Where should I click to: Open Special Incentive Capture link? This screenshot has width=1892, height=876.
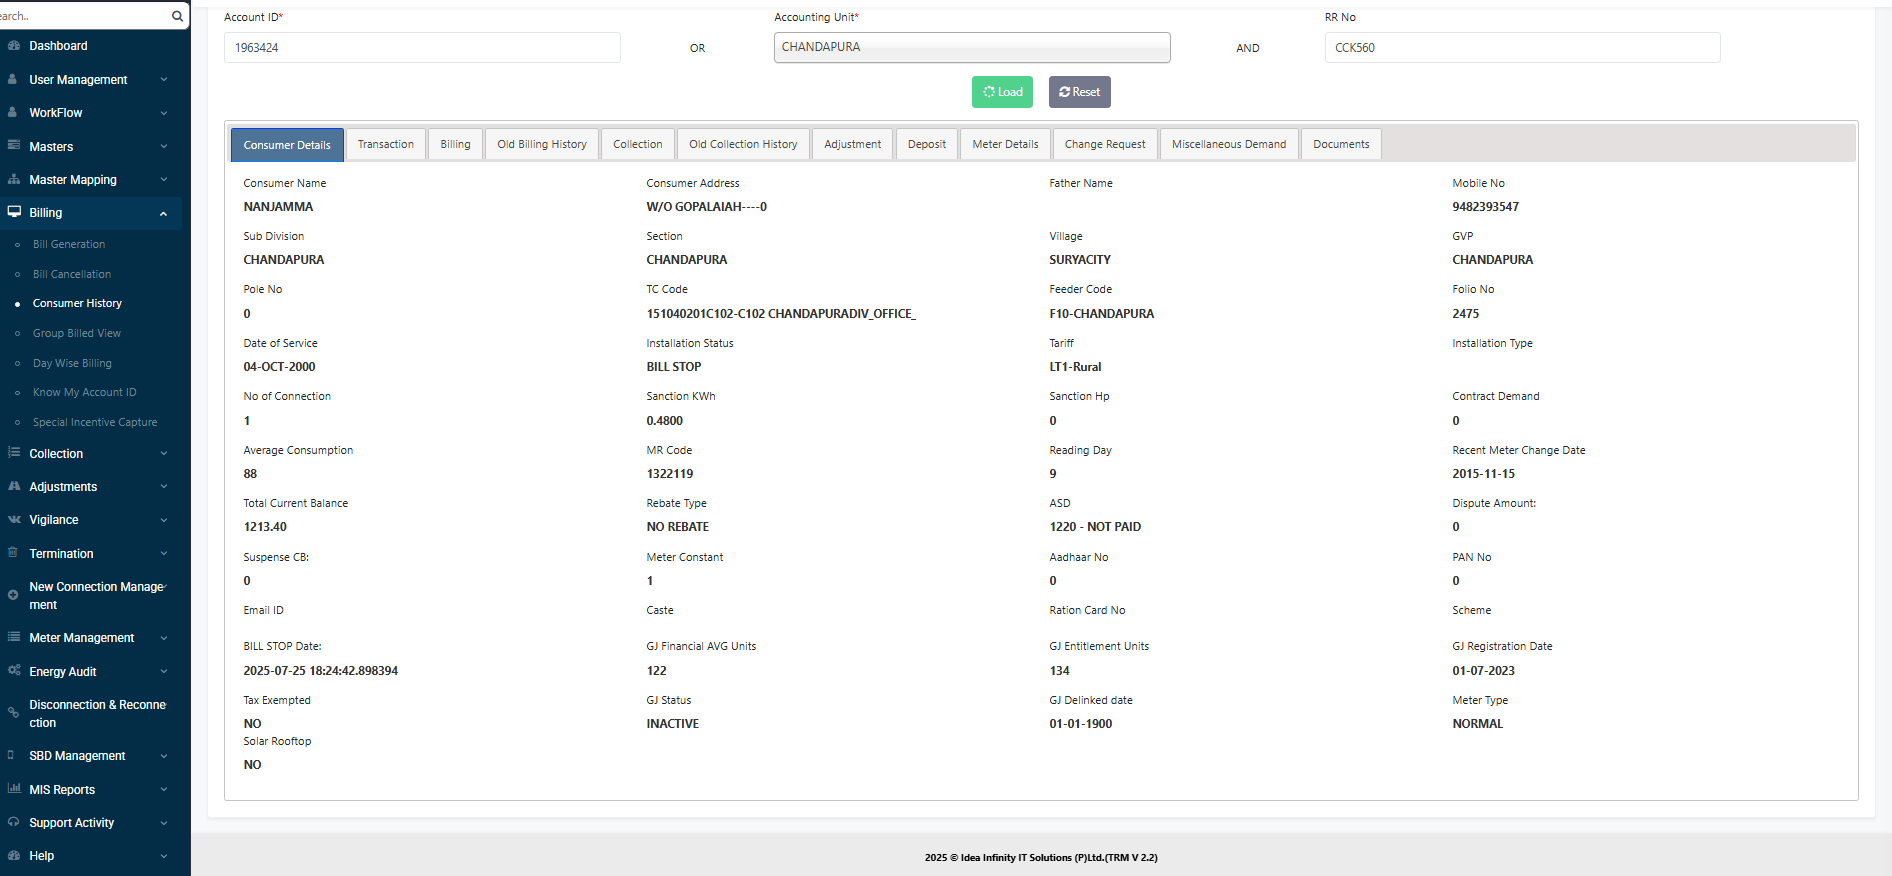pos(95,422)
